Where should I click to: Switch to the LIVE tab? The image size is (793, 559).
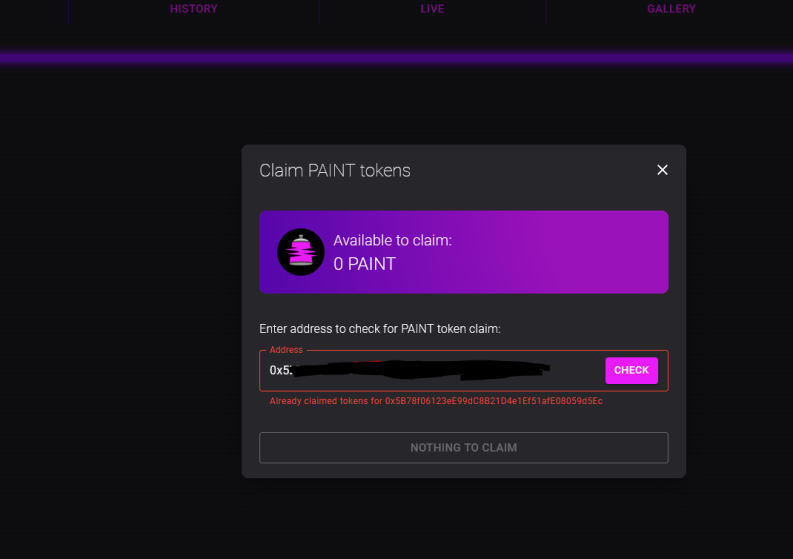[432, 9]
